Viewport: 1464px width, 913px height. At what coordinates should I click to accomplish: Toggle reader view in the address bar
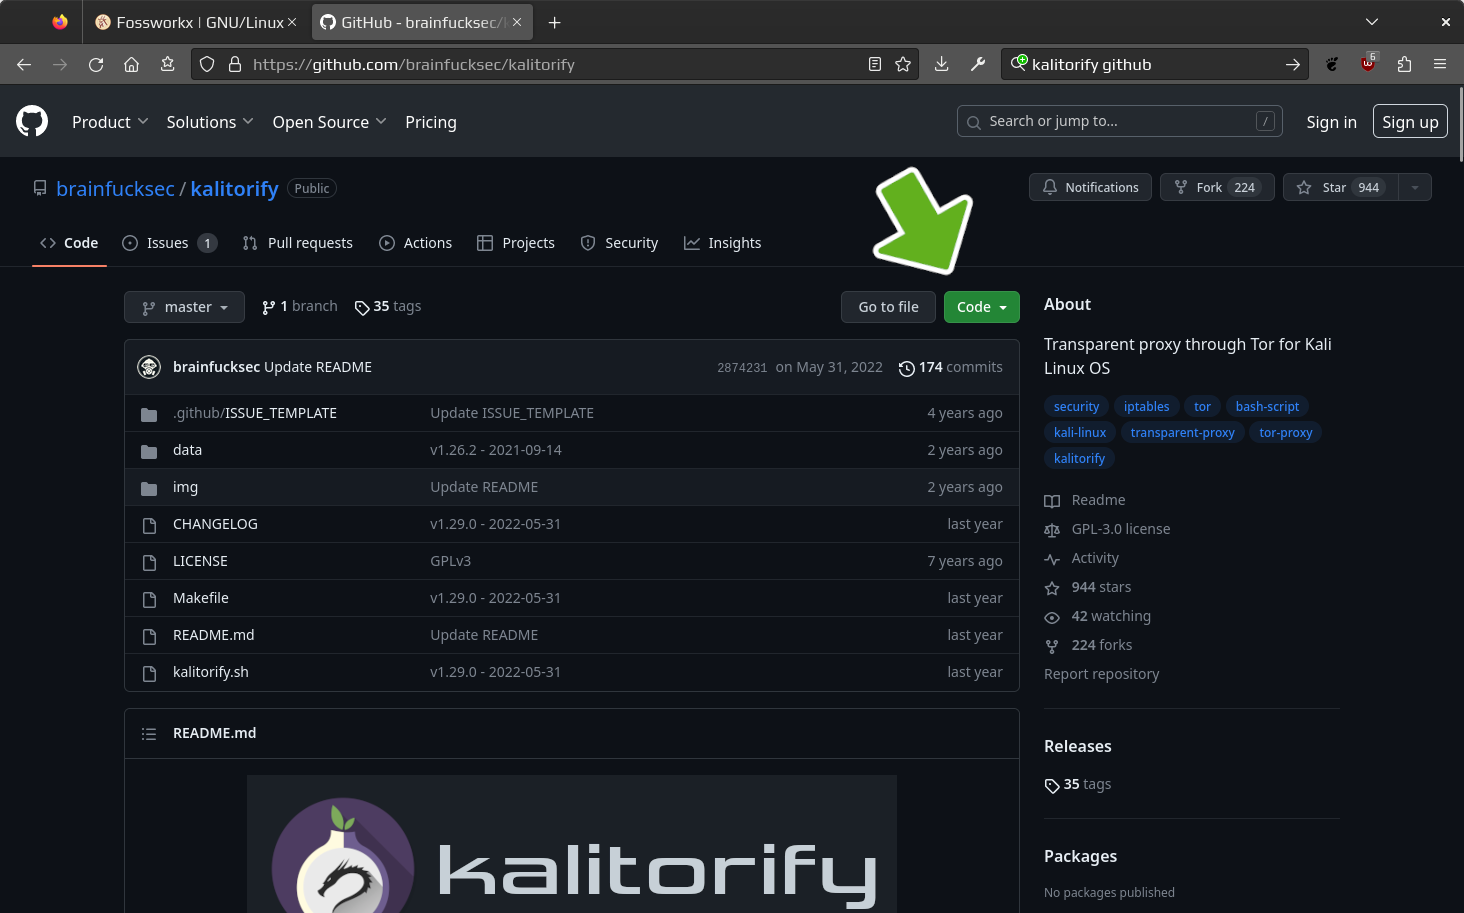click(875, 64)
